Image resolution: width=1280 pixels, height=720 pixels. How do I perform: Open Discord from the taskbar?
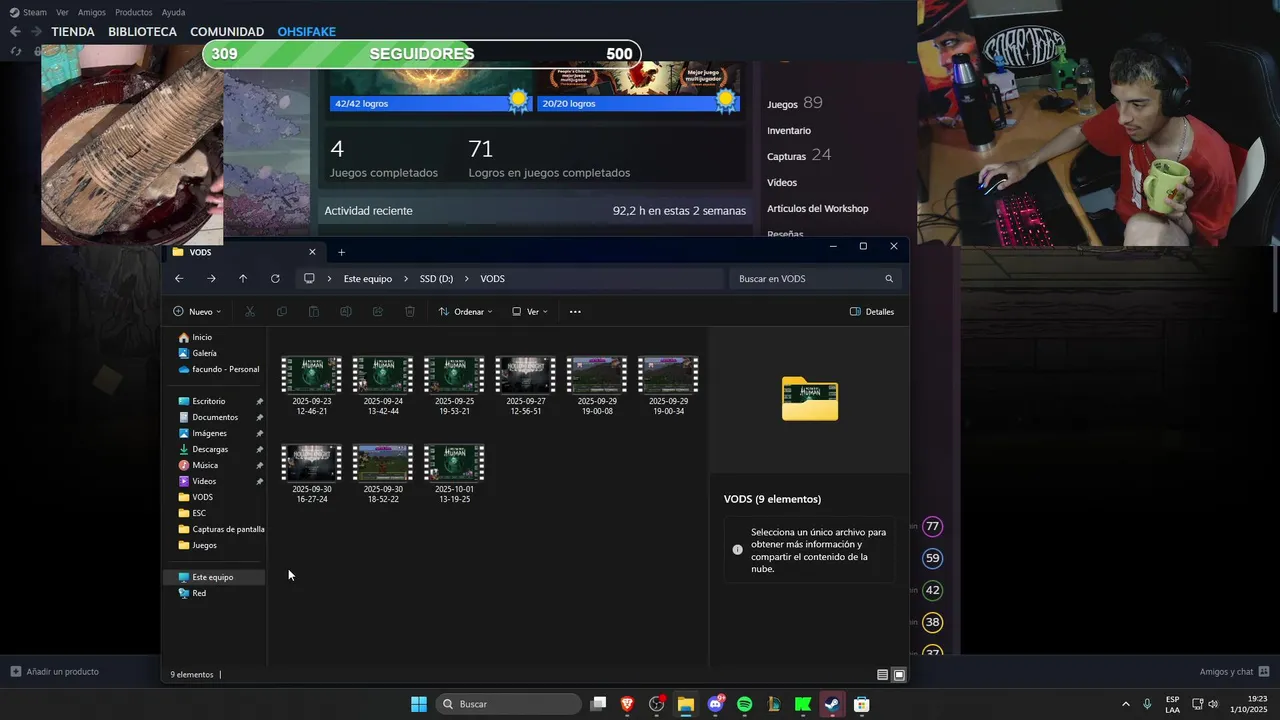716,704
